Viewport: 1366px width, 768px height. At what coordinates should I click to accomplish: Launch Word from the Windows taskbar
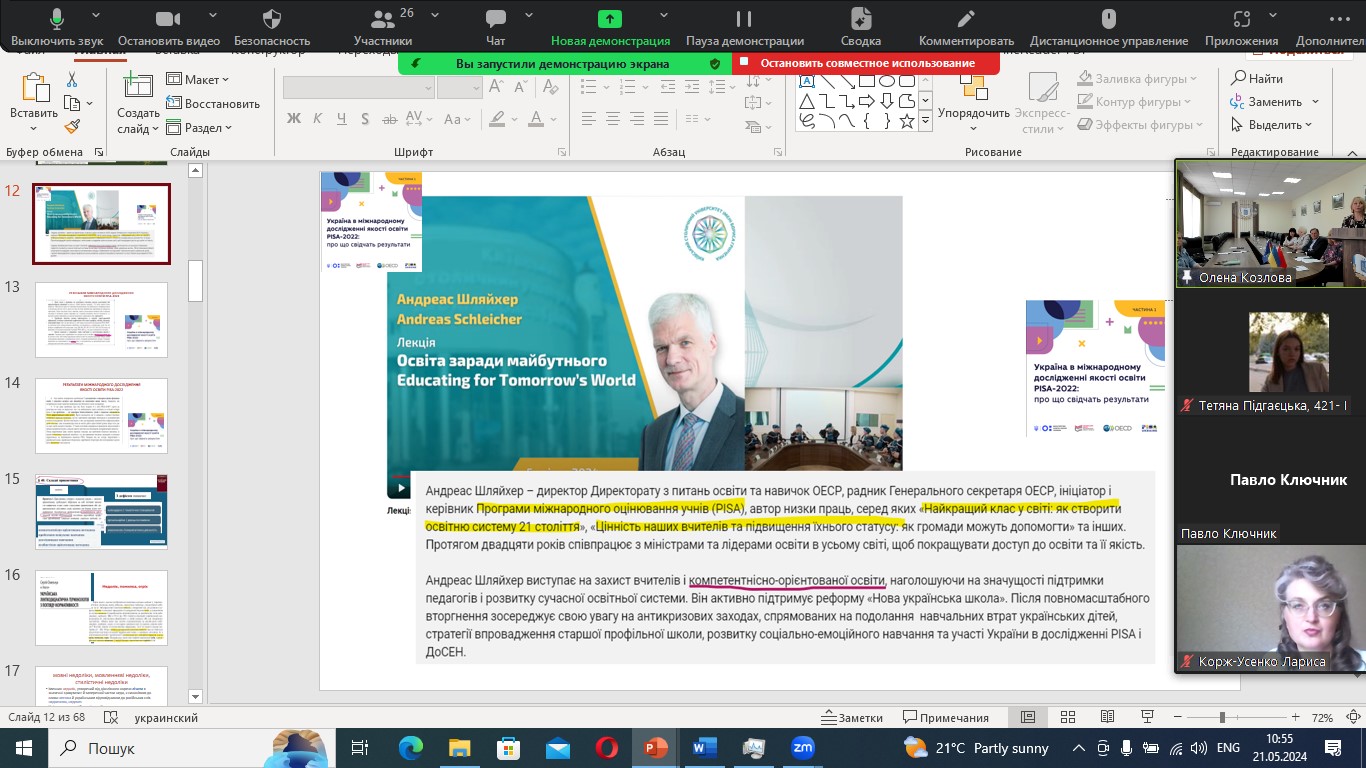[703, 747]
